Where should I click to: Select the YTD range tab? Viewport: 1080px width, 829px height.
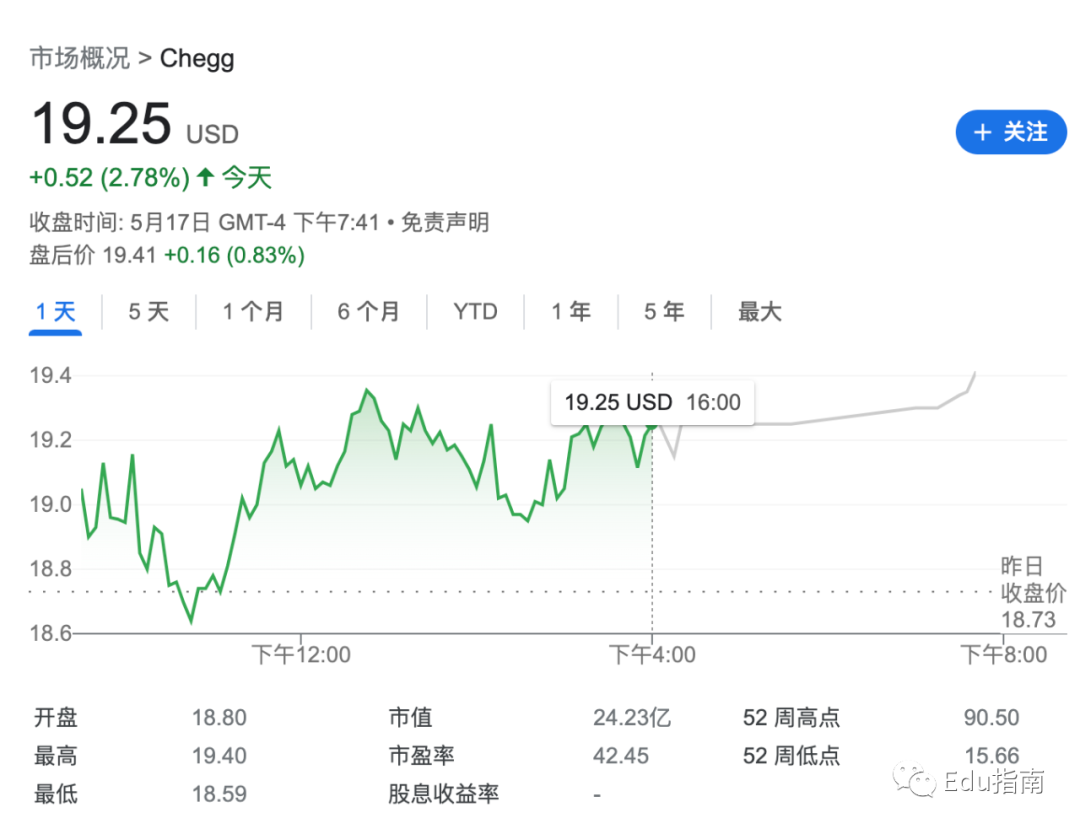pyautogui.click(x=475, y=312)
